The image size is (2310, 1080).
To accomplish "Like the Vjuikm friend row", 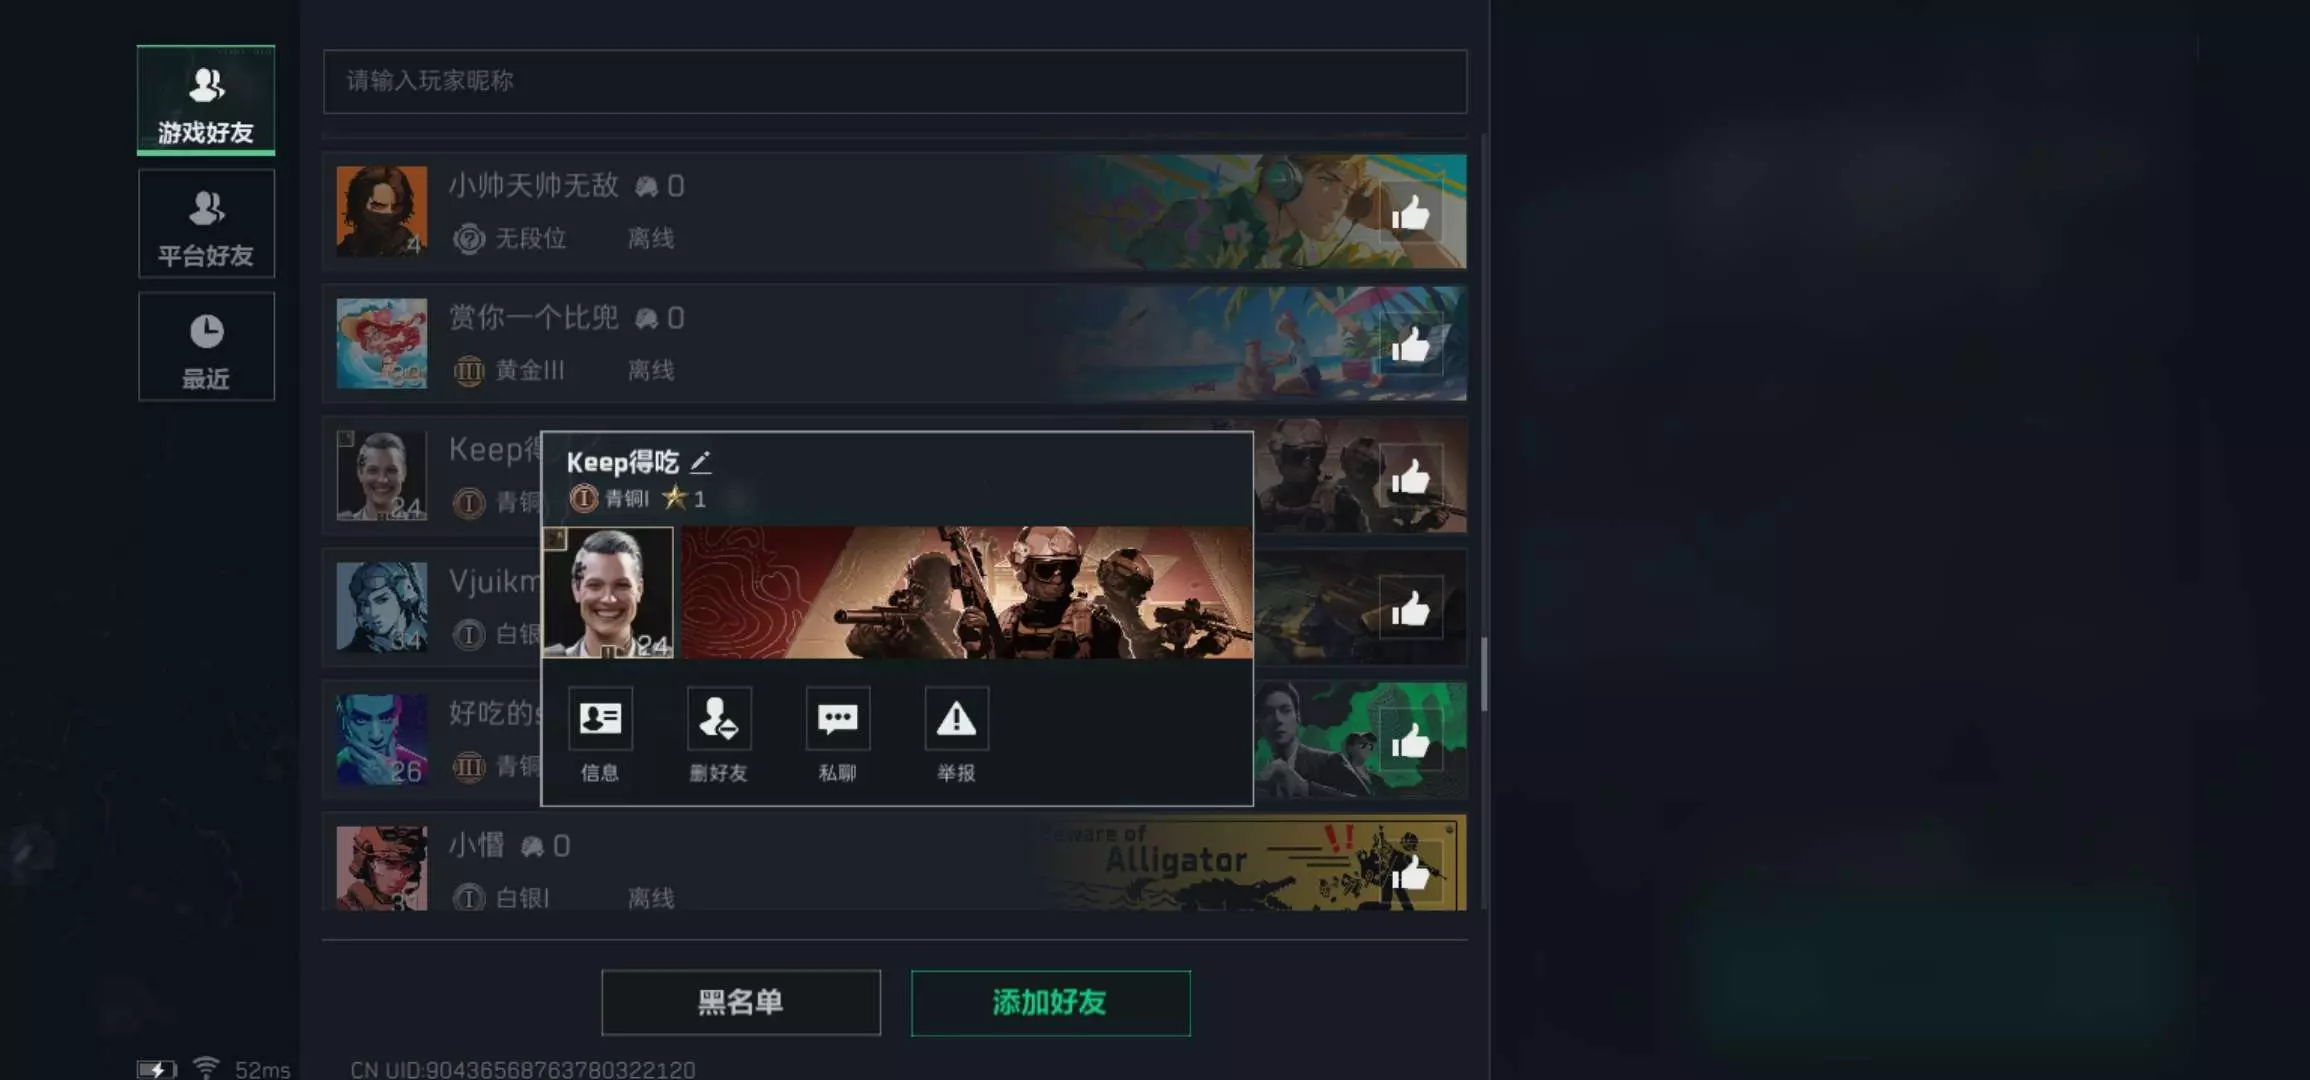I will pyautogui.click(x=1411, y=609).
